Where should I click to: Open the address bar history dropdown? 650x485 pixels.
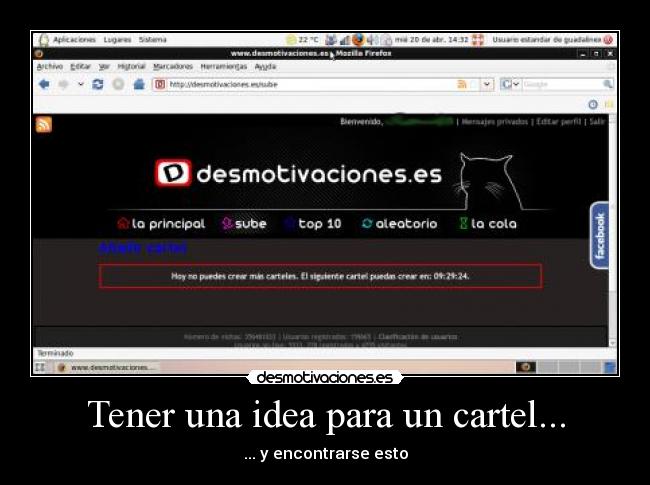click(x=487, y=85)
